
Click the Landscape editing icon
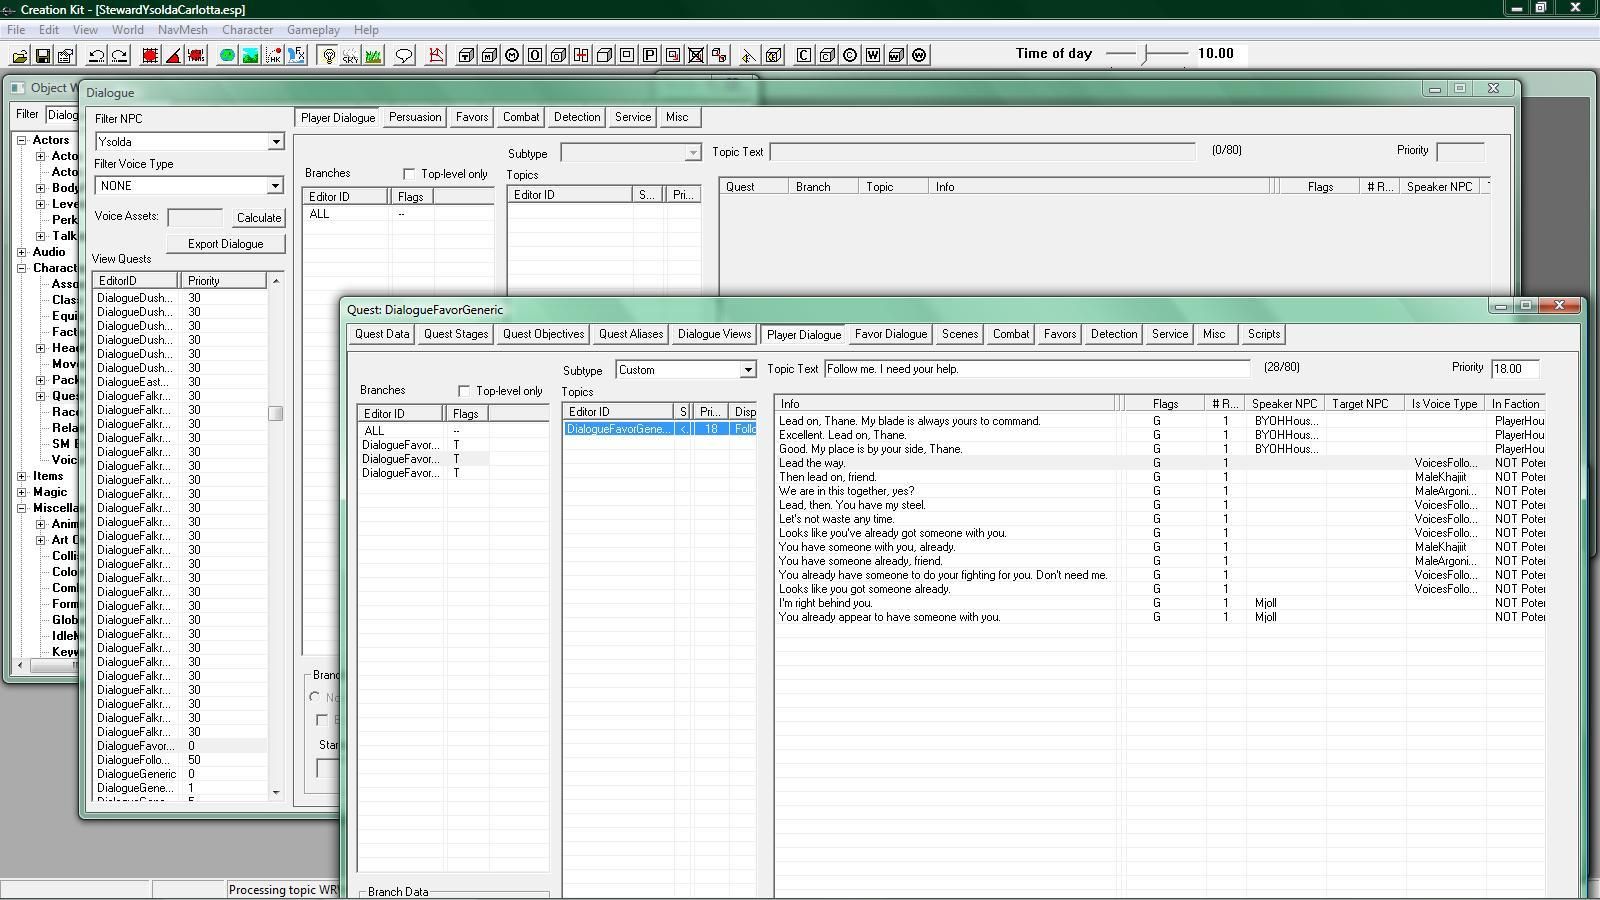coord(250,55)
